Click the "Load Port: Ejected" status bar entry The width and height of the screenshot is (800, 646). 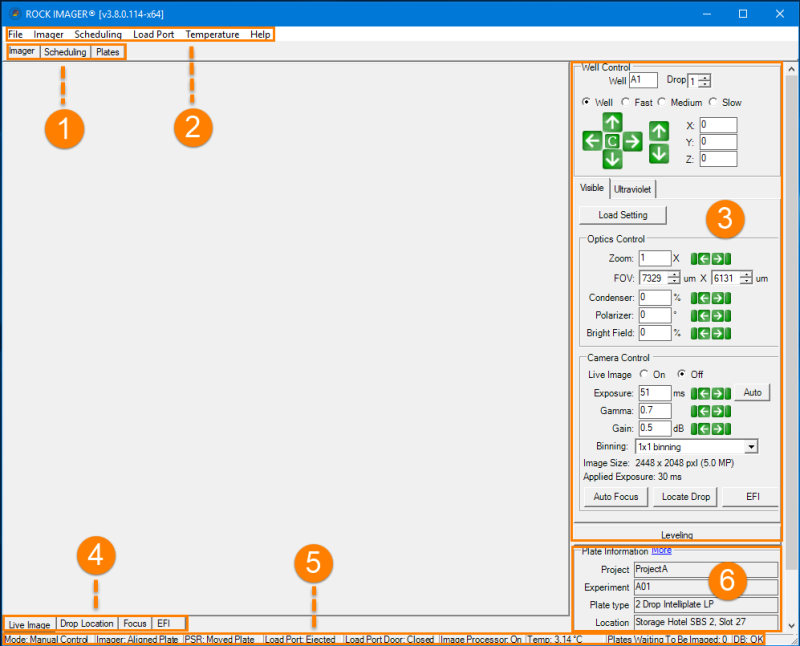[300, 639]
